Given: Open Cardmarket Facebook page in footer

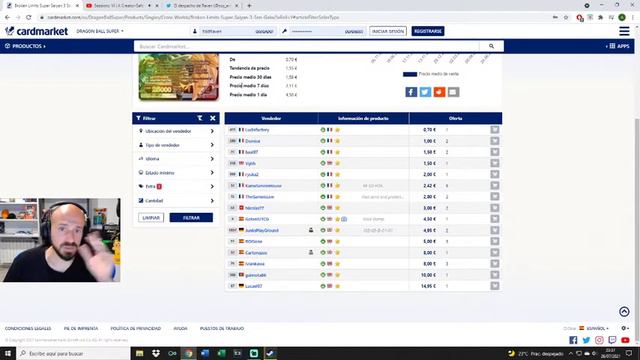Looking at the screenshot, I should [x=573, y=340].
